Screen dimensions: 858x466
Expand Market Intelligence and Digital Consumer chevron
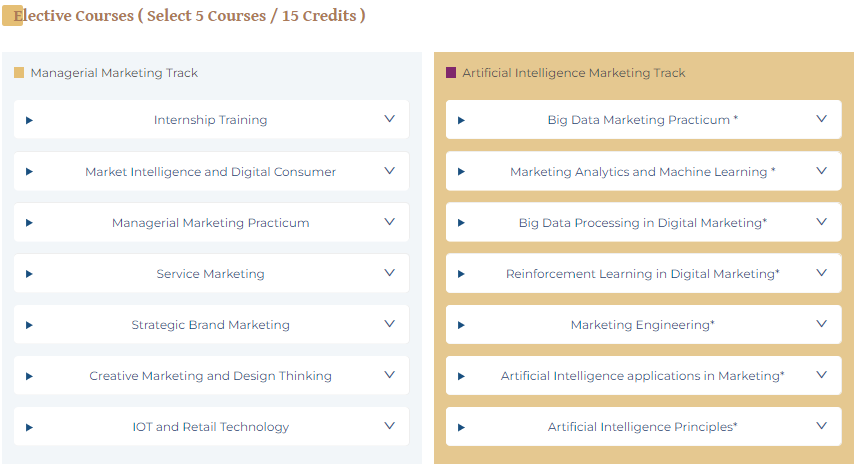(390, 171)
